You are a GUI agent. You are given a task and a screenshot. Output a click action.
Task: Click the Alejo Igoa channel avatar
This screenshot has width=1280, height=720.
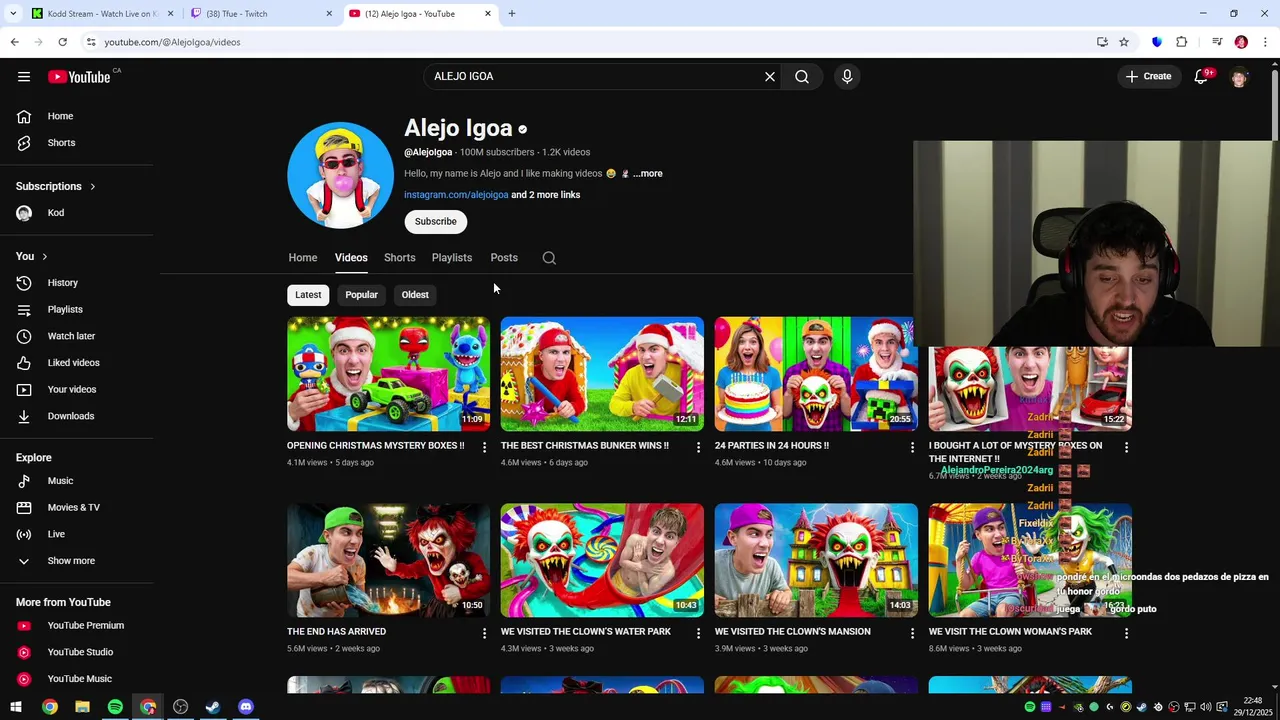(x=340, y=175)
